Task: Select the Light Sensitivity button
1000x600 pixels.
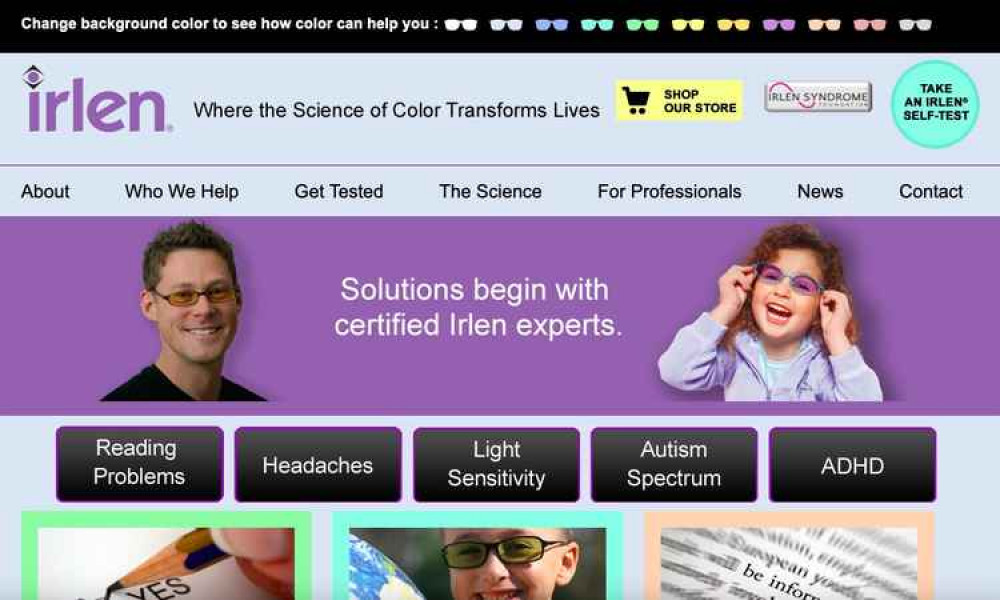Action: (x=496, y=464)
